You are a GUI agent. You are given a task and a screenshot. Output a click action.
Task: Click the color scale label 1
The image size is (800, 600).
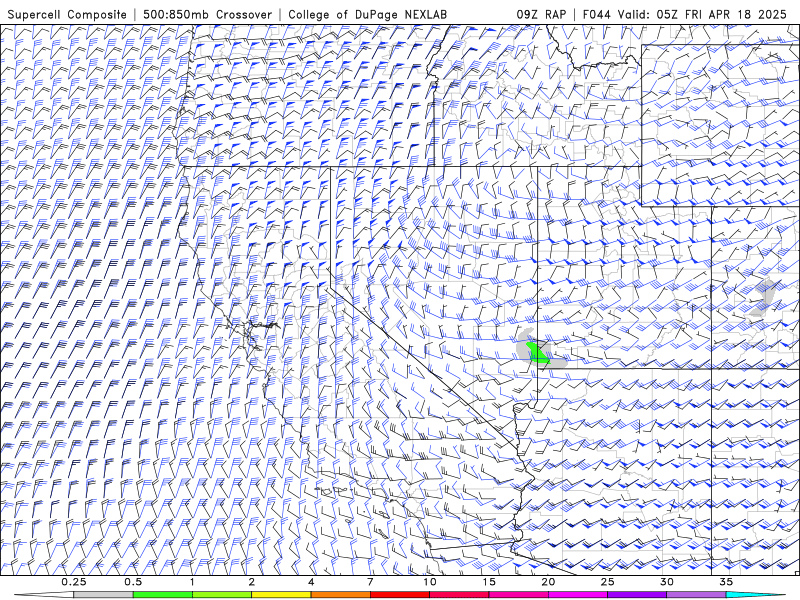coord(192,582)
